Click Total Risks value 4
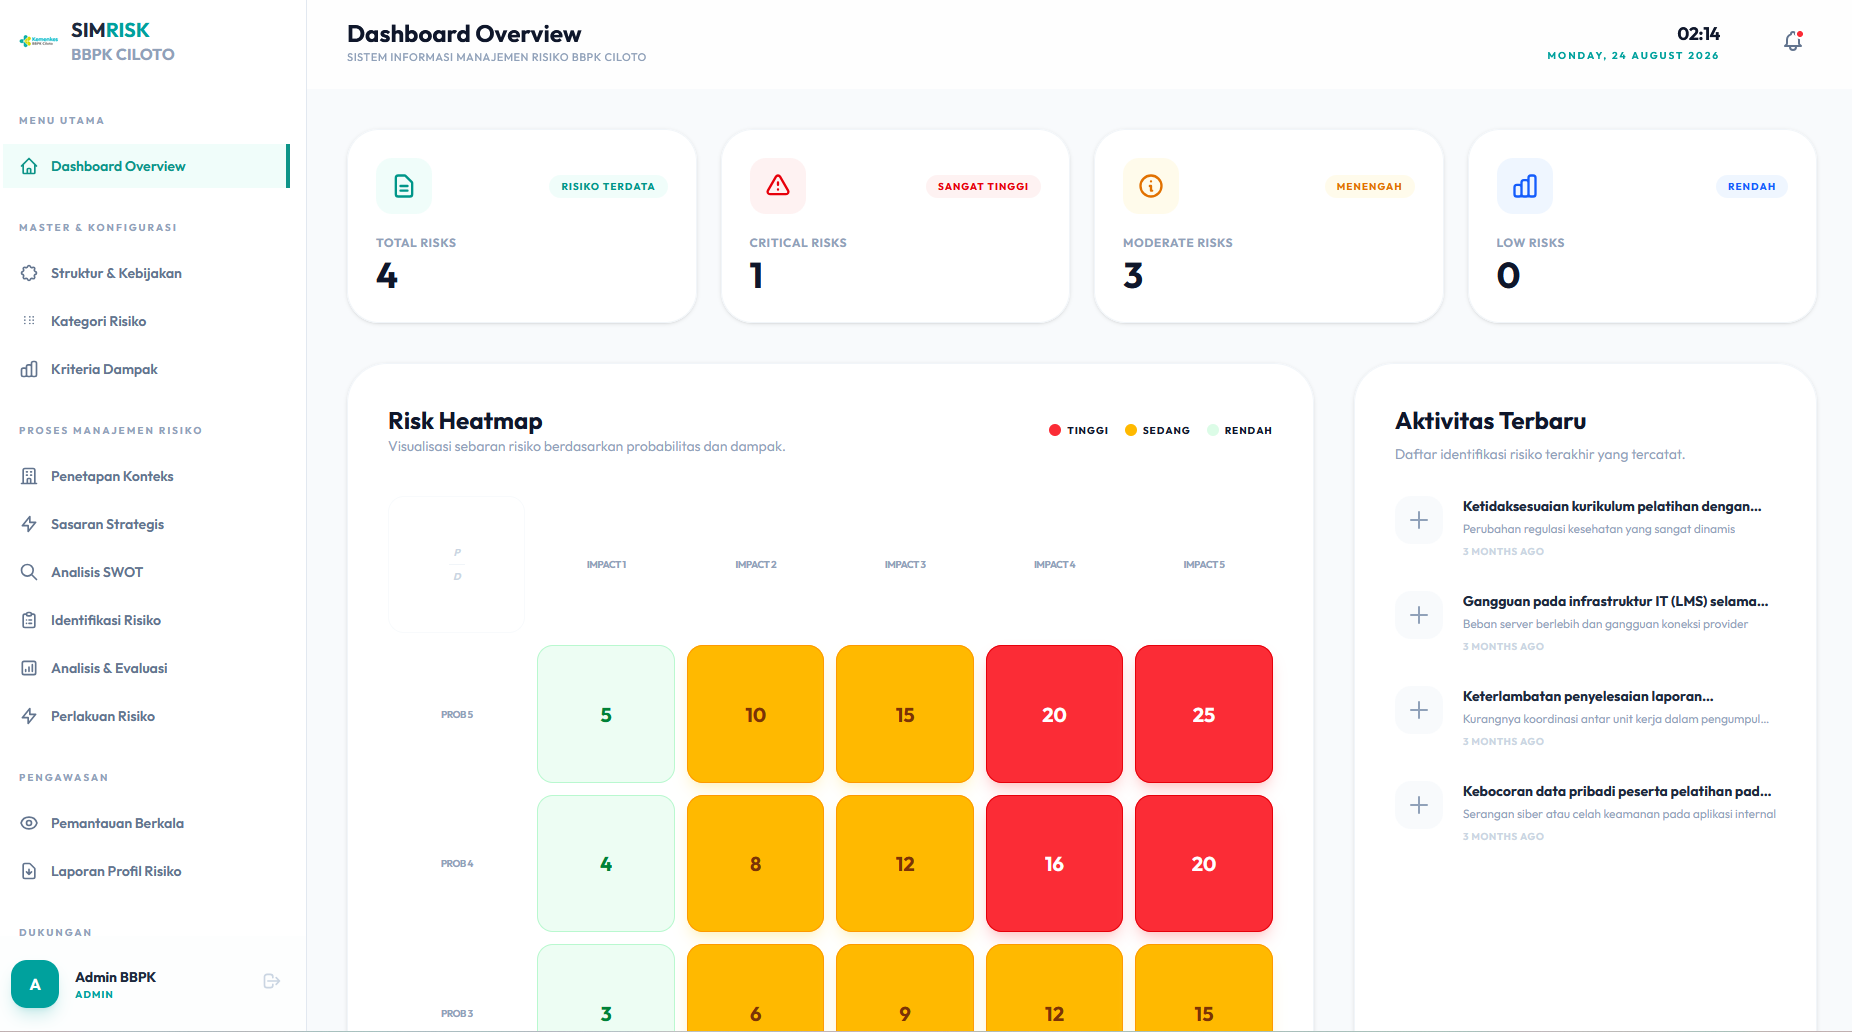 click(387, 275)
